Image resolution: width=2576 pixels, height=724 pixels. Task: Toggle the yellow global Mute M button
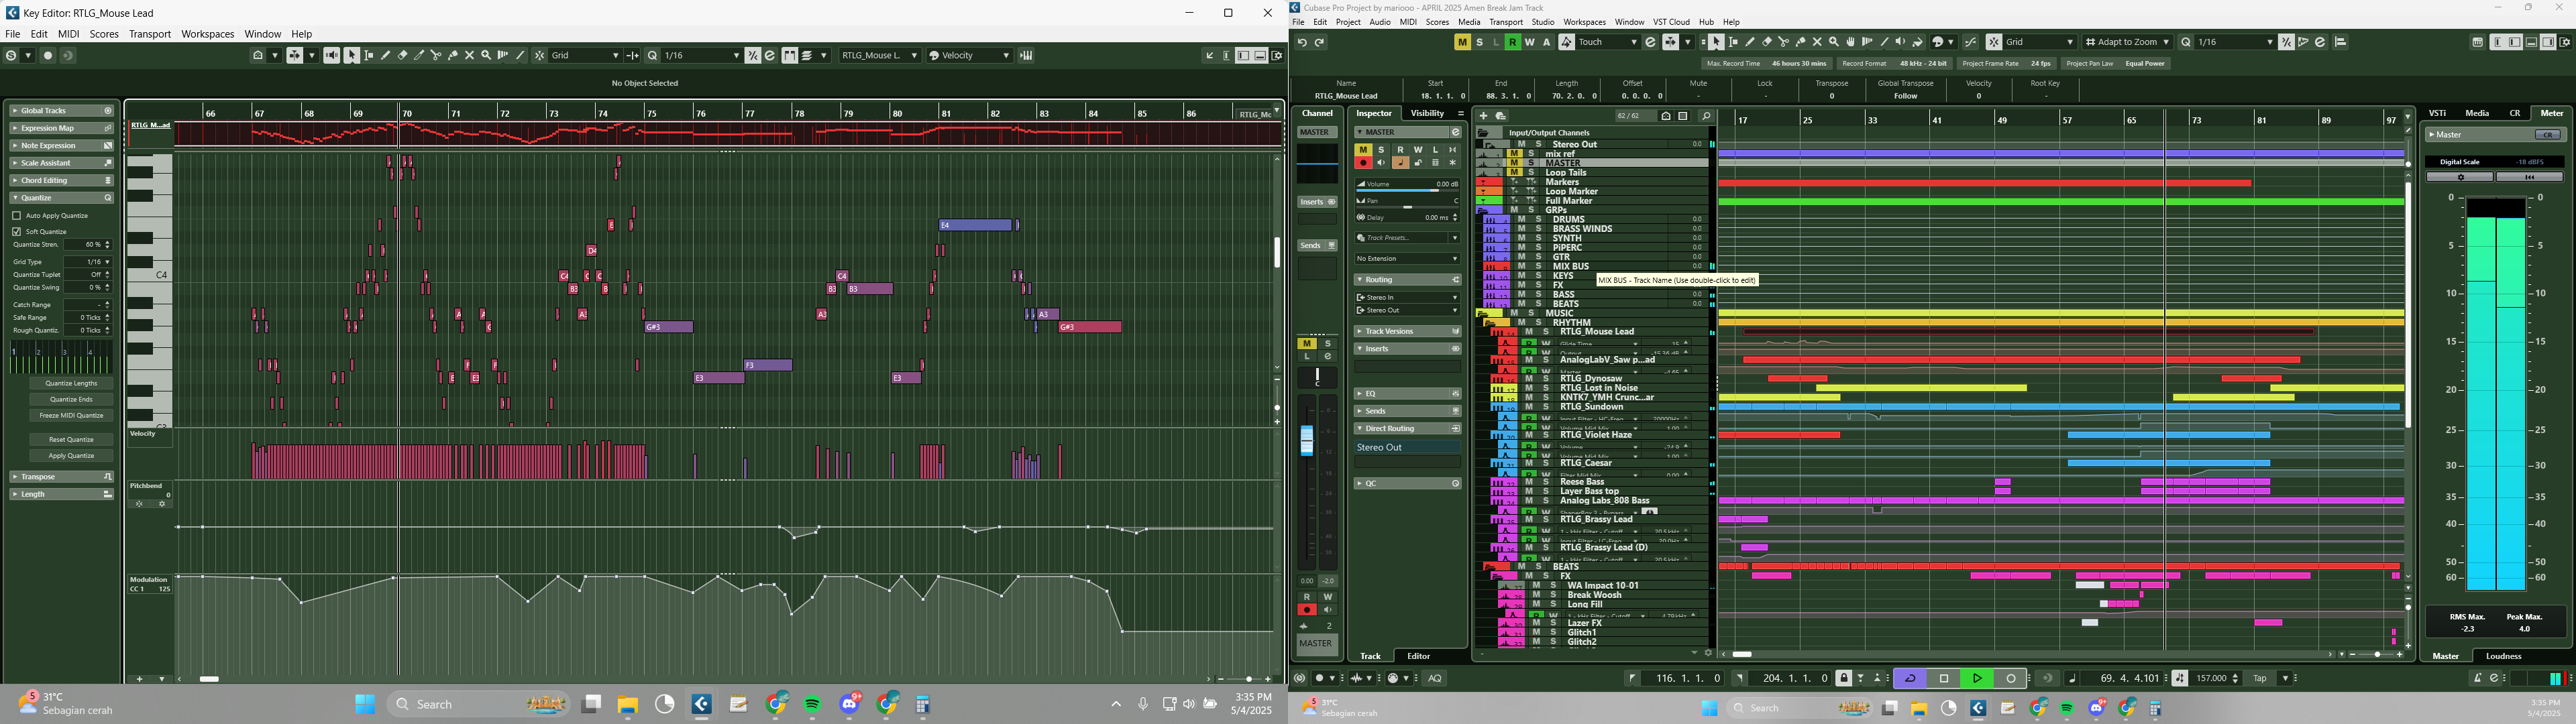[x=1462, y=42]
